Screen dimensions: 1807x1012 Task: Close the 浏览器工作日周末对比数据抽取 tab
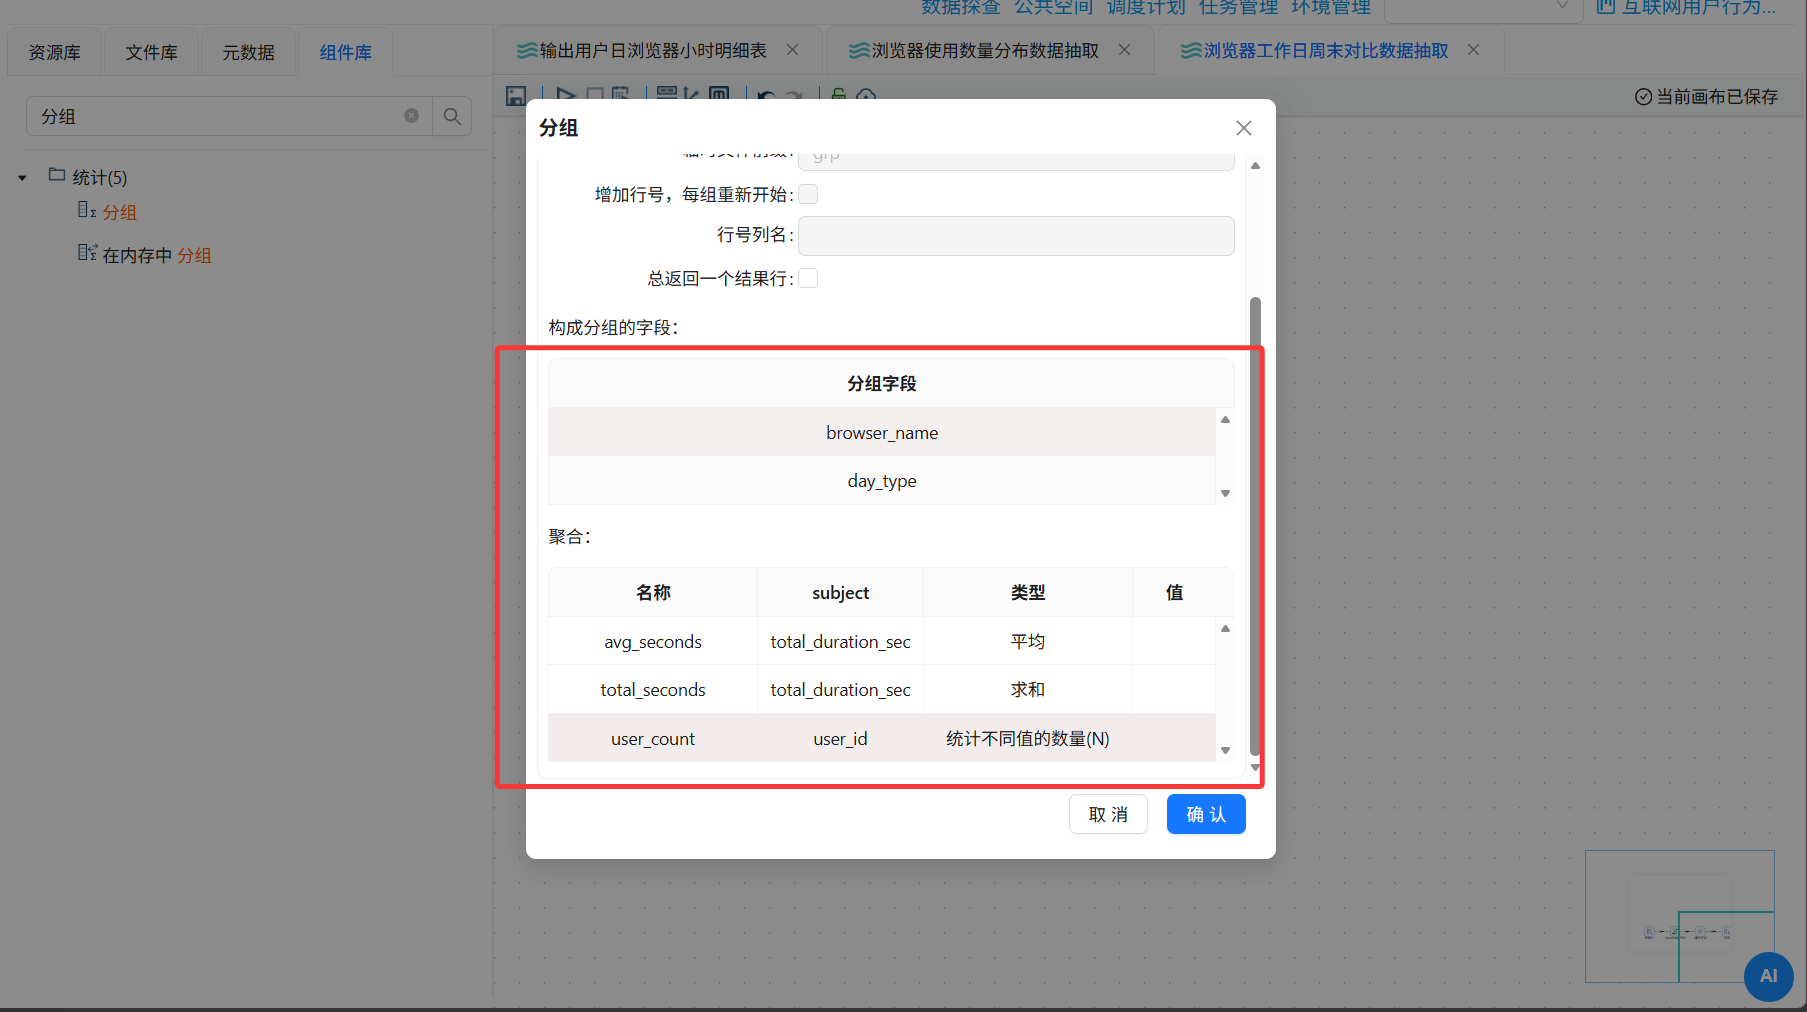[1473, 50]
